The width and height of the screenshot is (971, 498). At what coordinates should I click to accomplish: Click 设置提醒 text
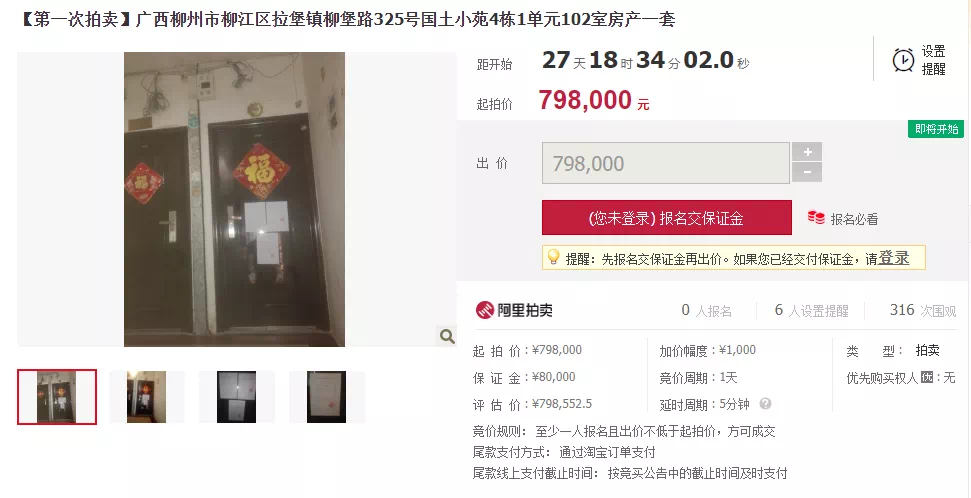pos(933,60)
